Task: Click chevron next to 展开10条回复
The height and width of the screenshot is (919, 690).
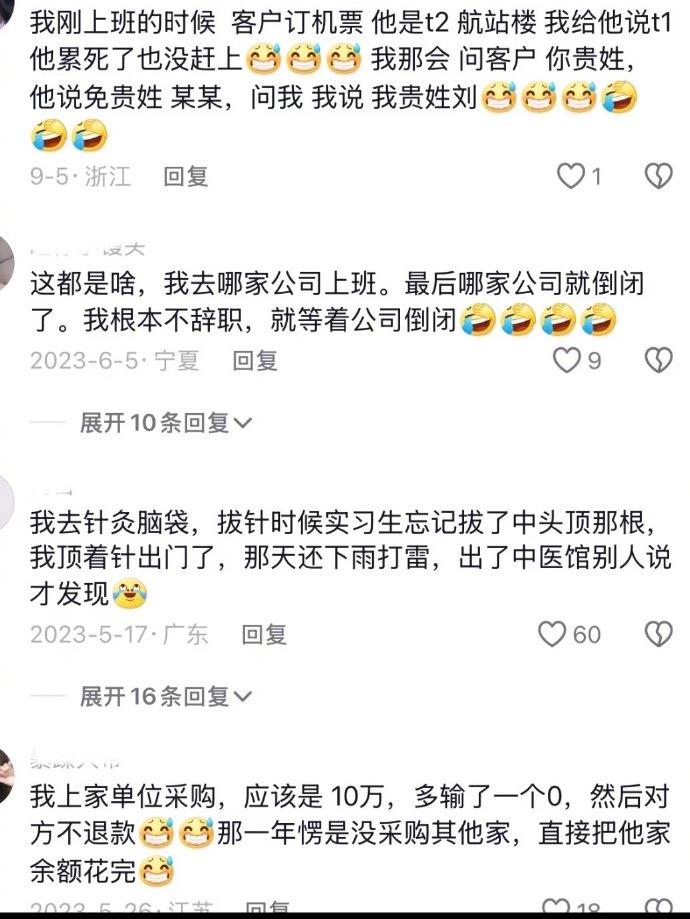Action: 243,423
